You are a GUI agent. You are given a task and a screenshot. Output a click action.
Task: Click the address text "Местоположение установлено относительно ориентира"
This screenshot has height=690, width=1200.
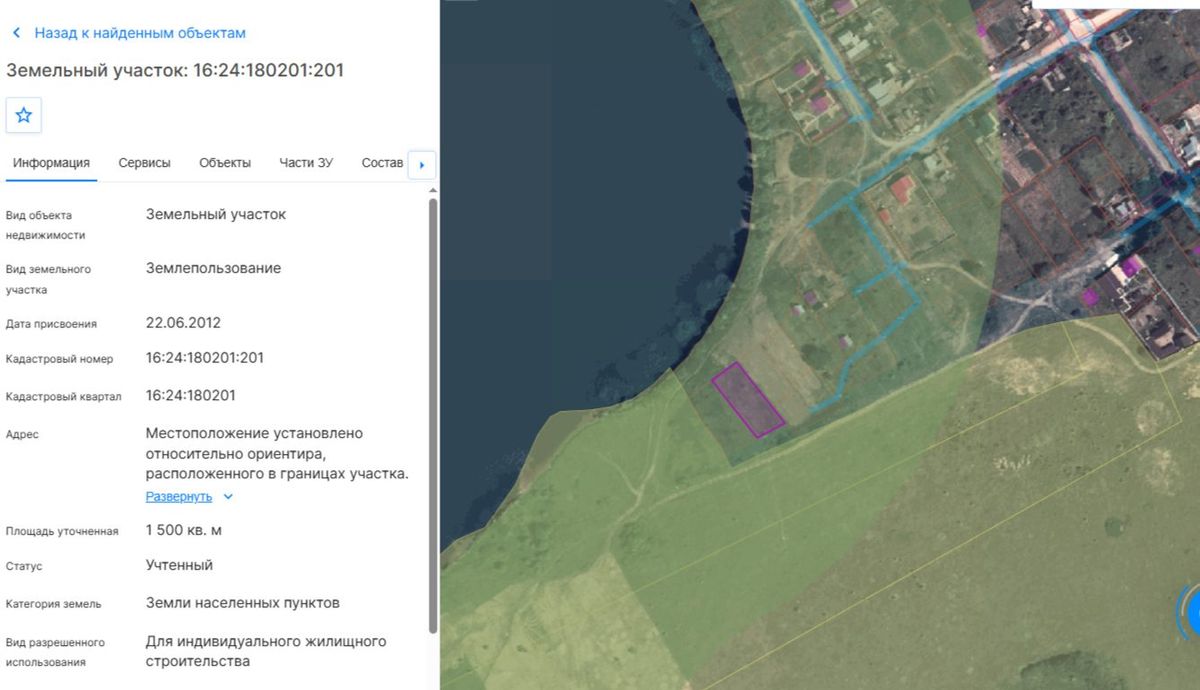coord(254,443)
